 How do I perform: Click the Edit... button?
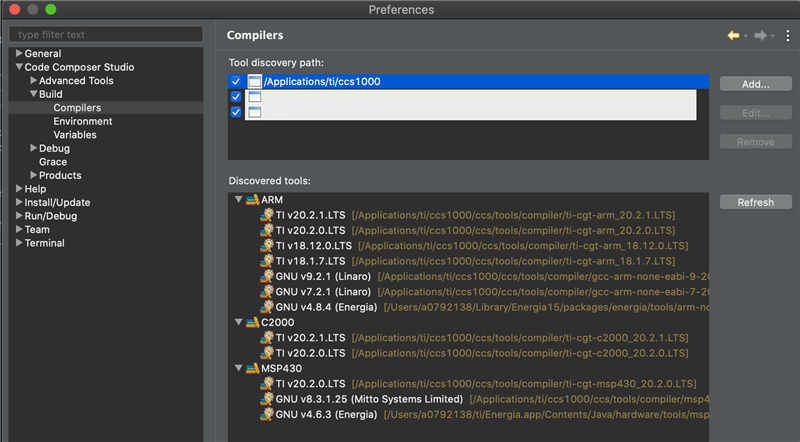(756, 113)
